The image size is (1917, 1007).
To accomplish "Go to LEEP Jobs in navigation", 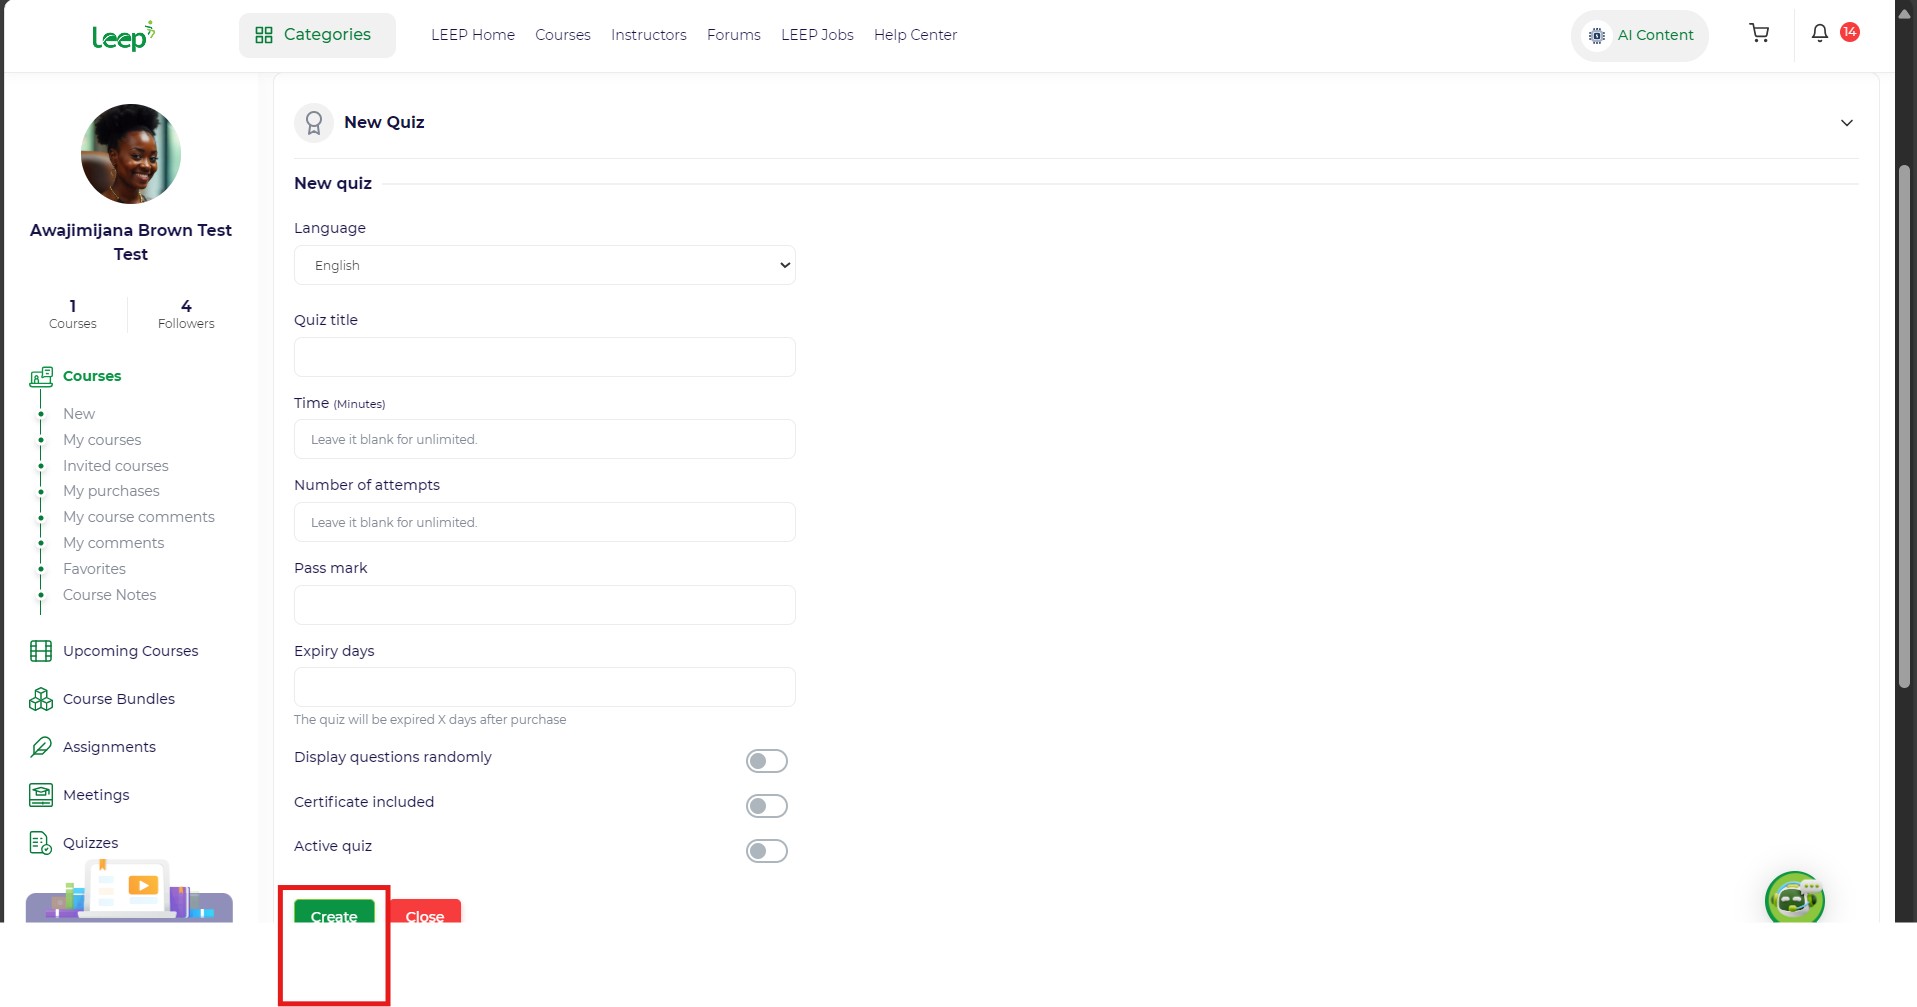I will (816, 35).
